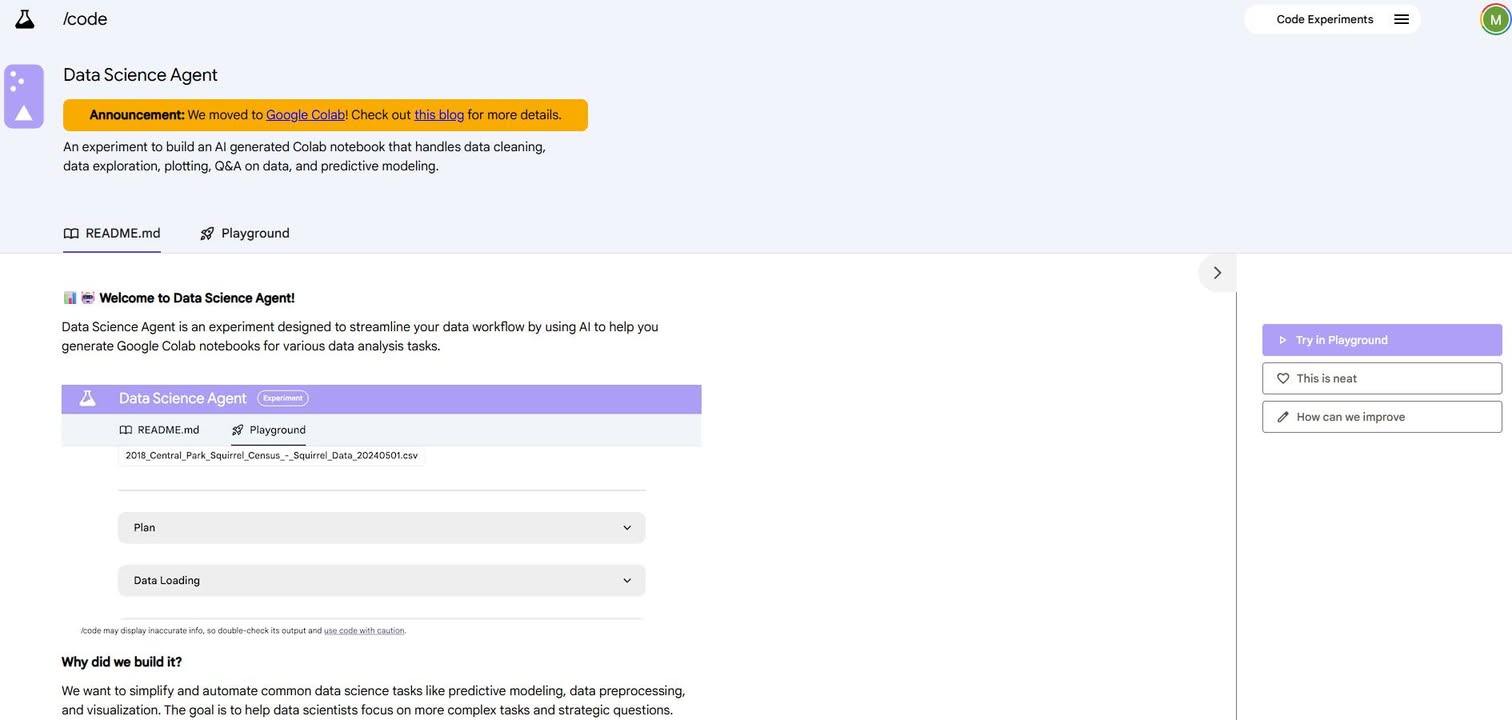1512x720 pixels.
Task: Click the Playground rocket icon
Action: point(207,233)
